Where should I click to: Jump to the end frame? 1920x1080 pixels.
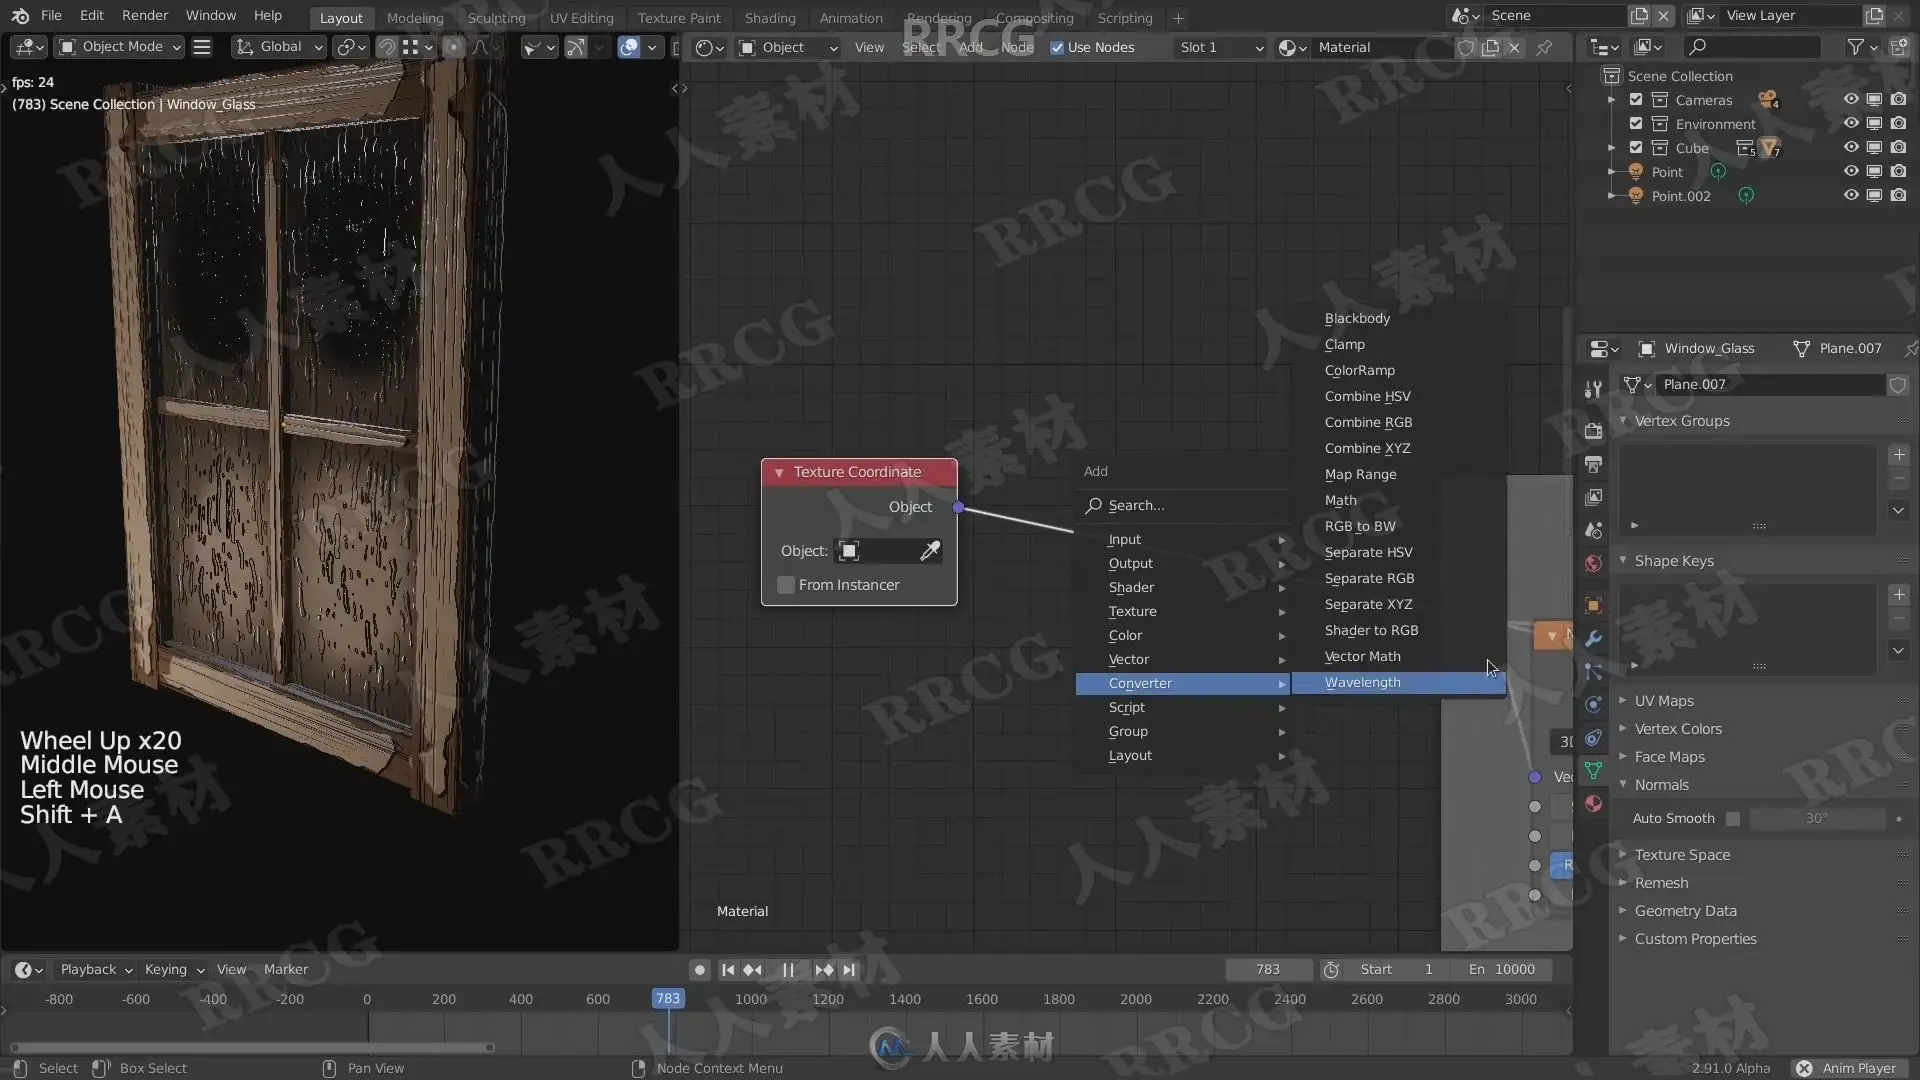pyautogui.click(x=849, y=969)
